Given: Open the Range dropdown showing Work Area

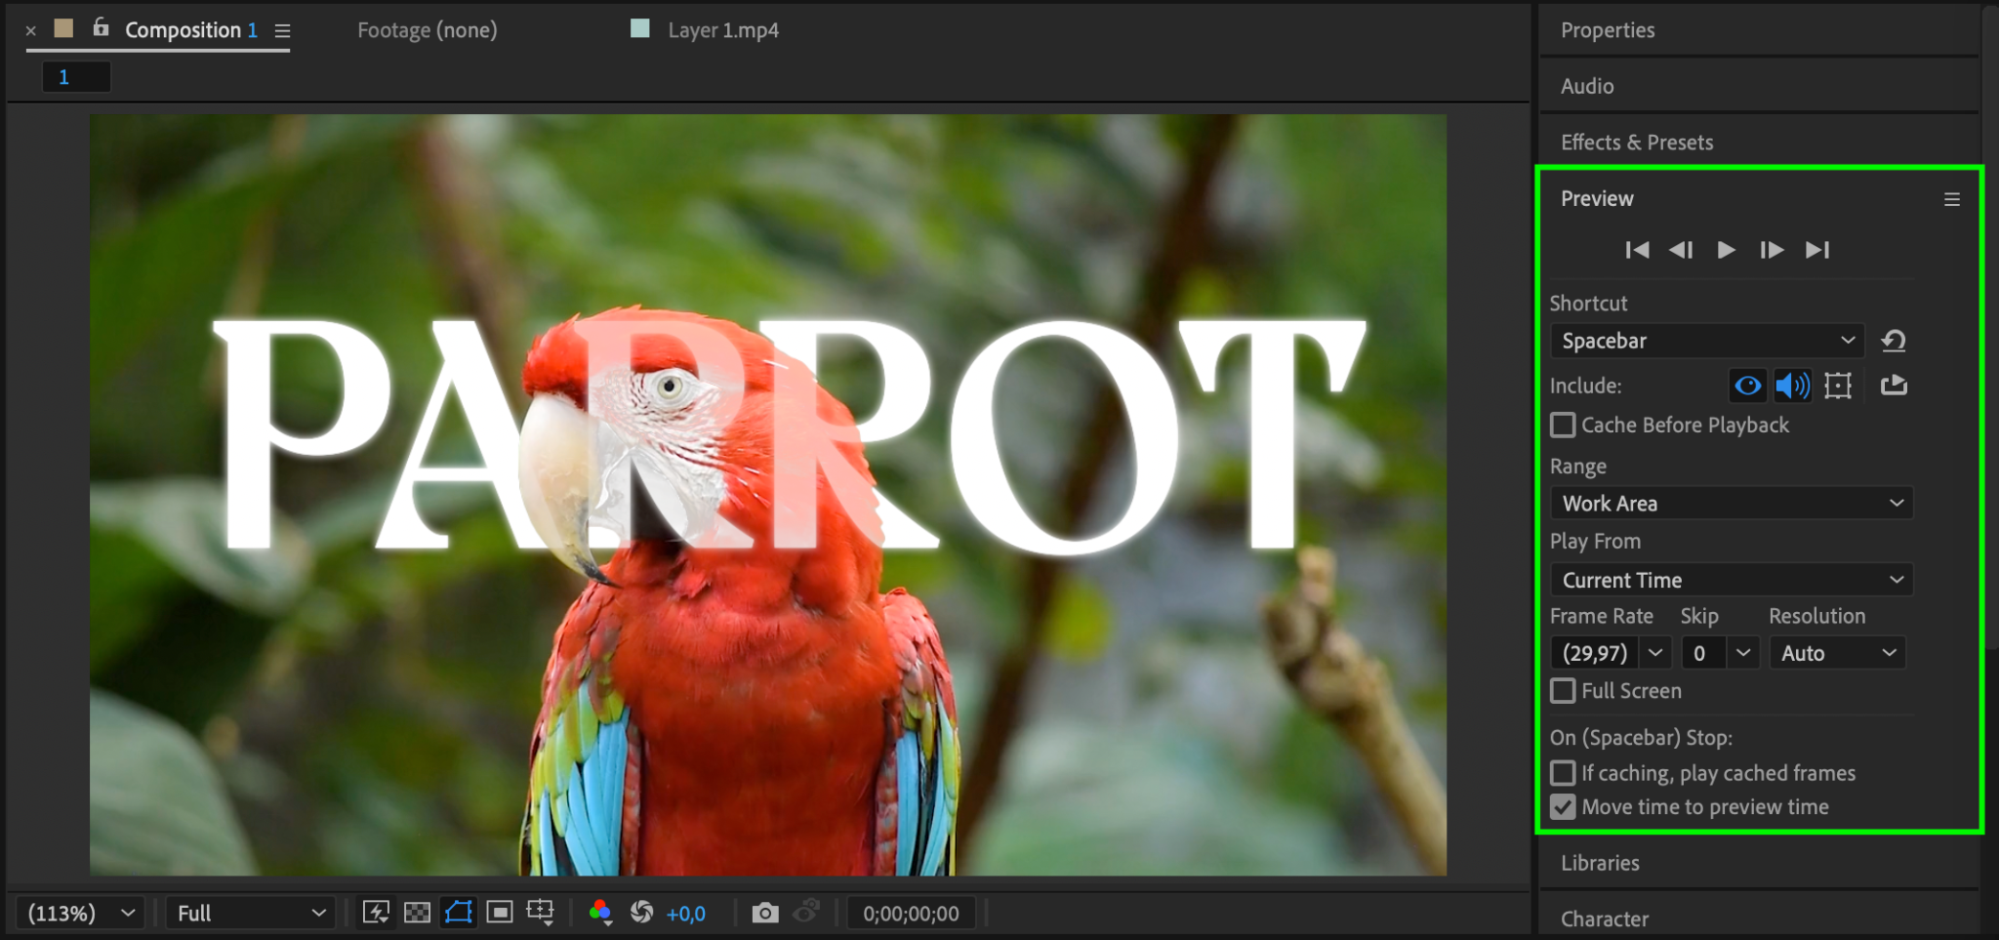Looking at the screenshot, I should (x=1731, y=503).
